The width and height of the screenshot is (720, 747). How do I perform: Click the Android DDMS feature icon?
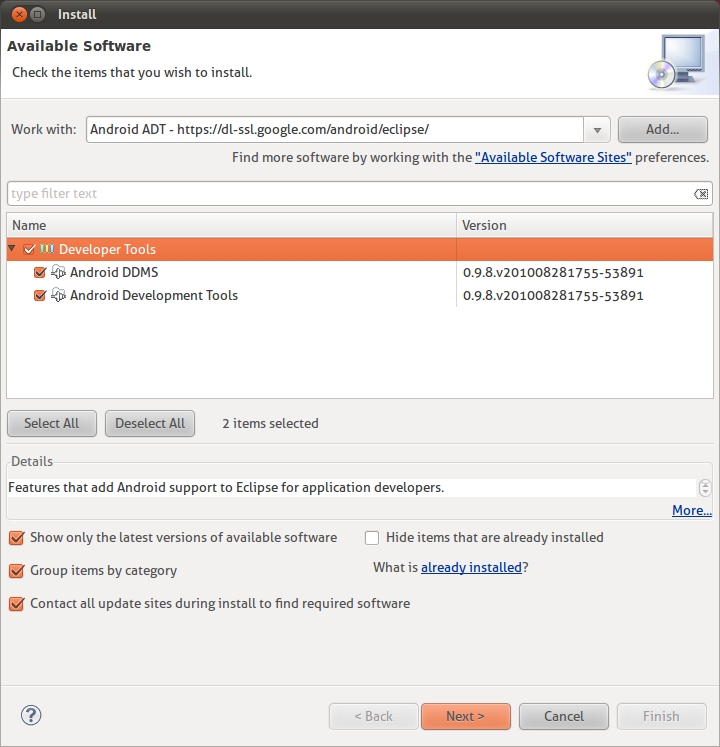pyautogui.click(x=58, y=272)
